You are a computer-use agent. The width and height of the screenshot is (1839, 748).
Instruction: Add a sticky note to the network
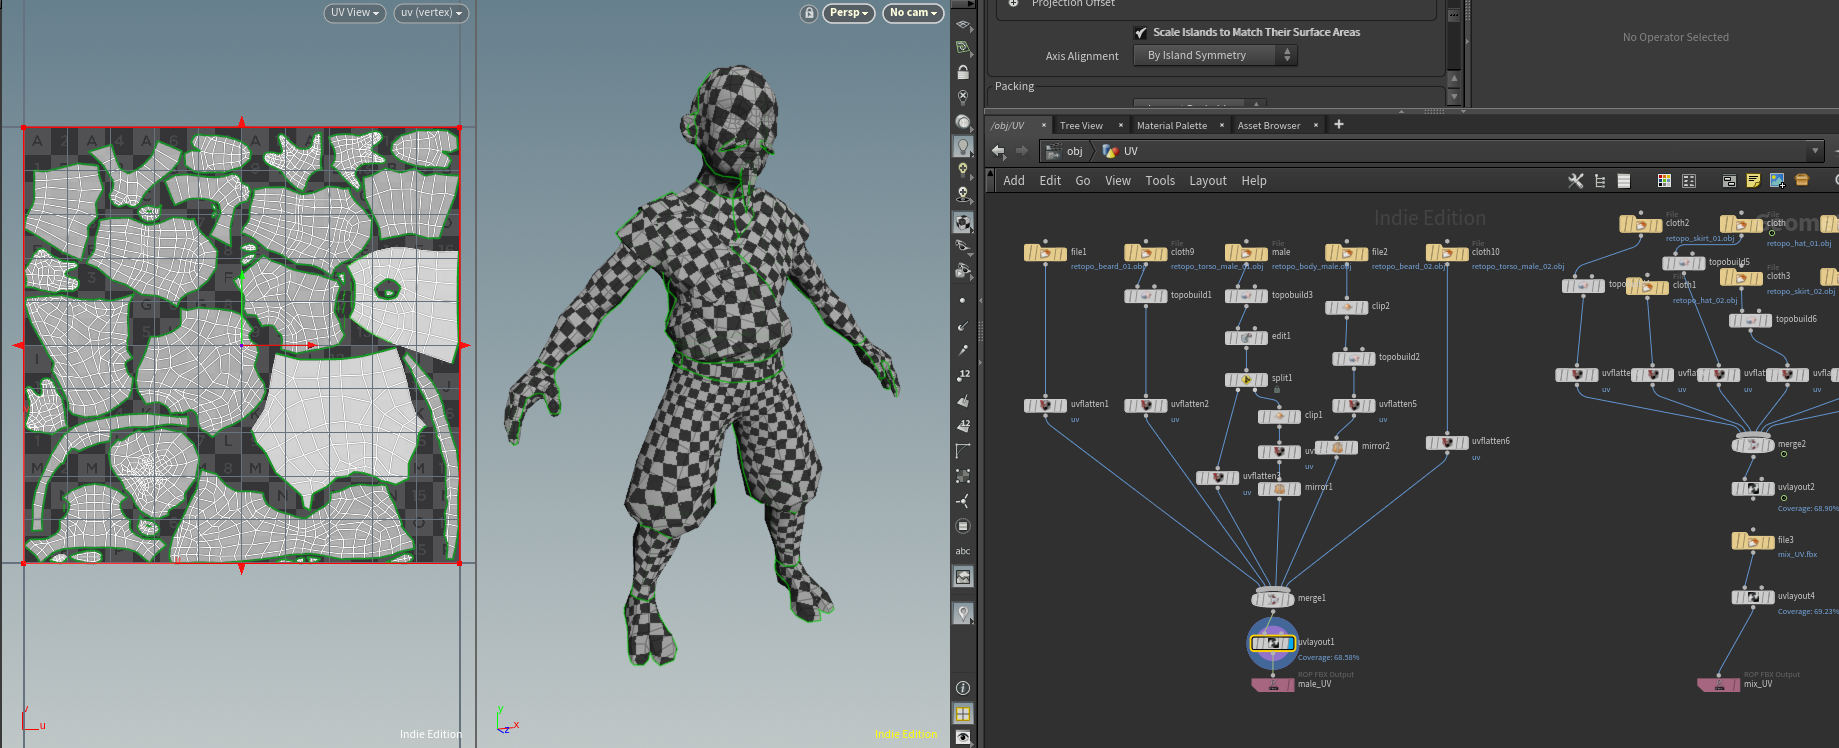click(x=1753, y=181)
